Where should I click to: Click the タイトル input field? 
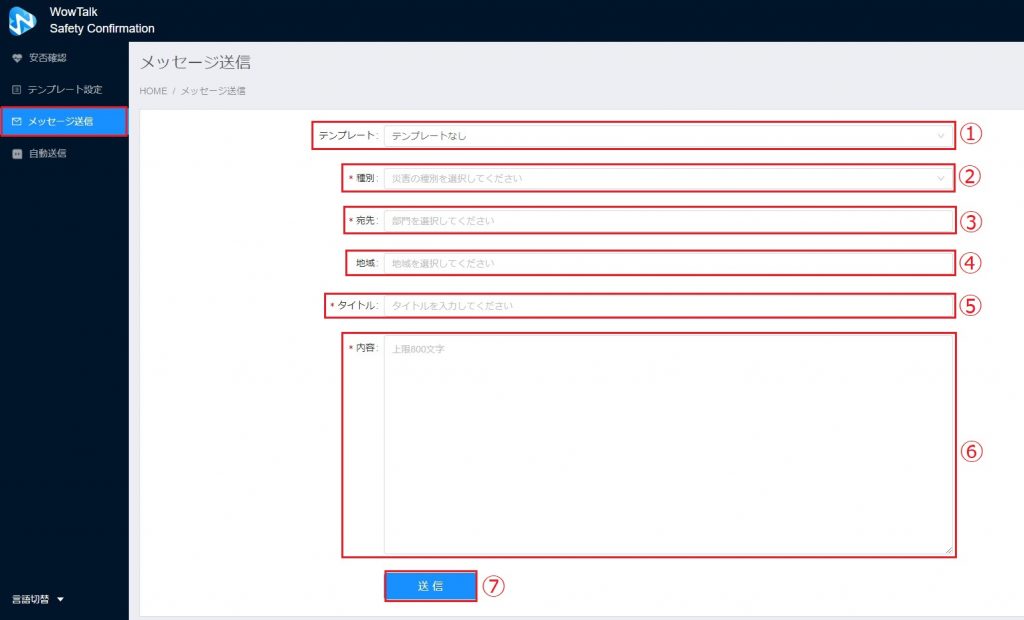click(x=668, y=306)
